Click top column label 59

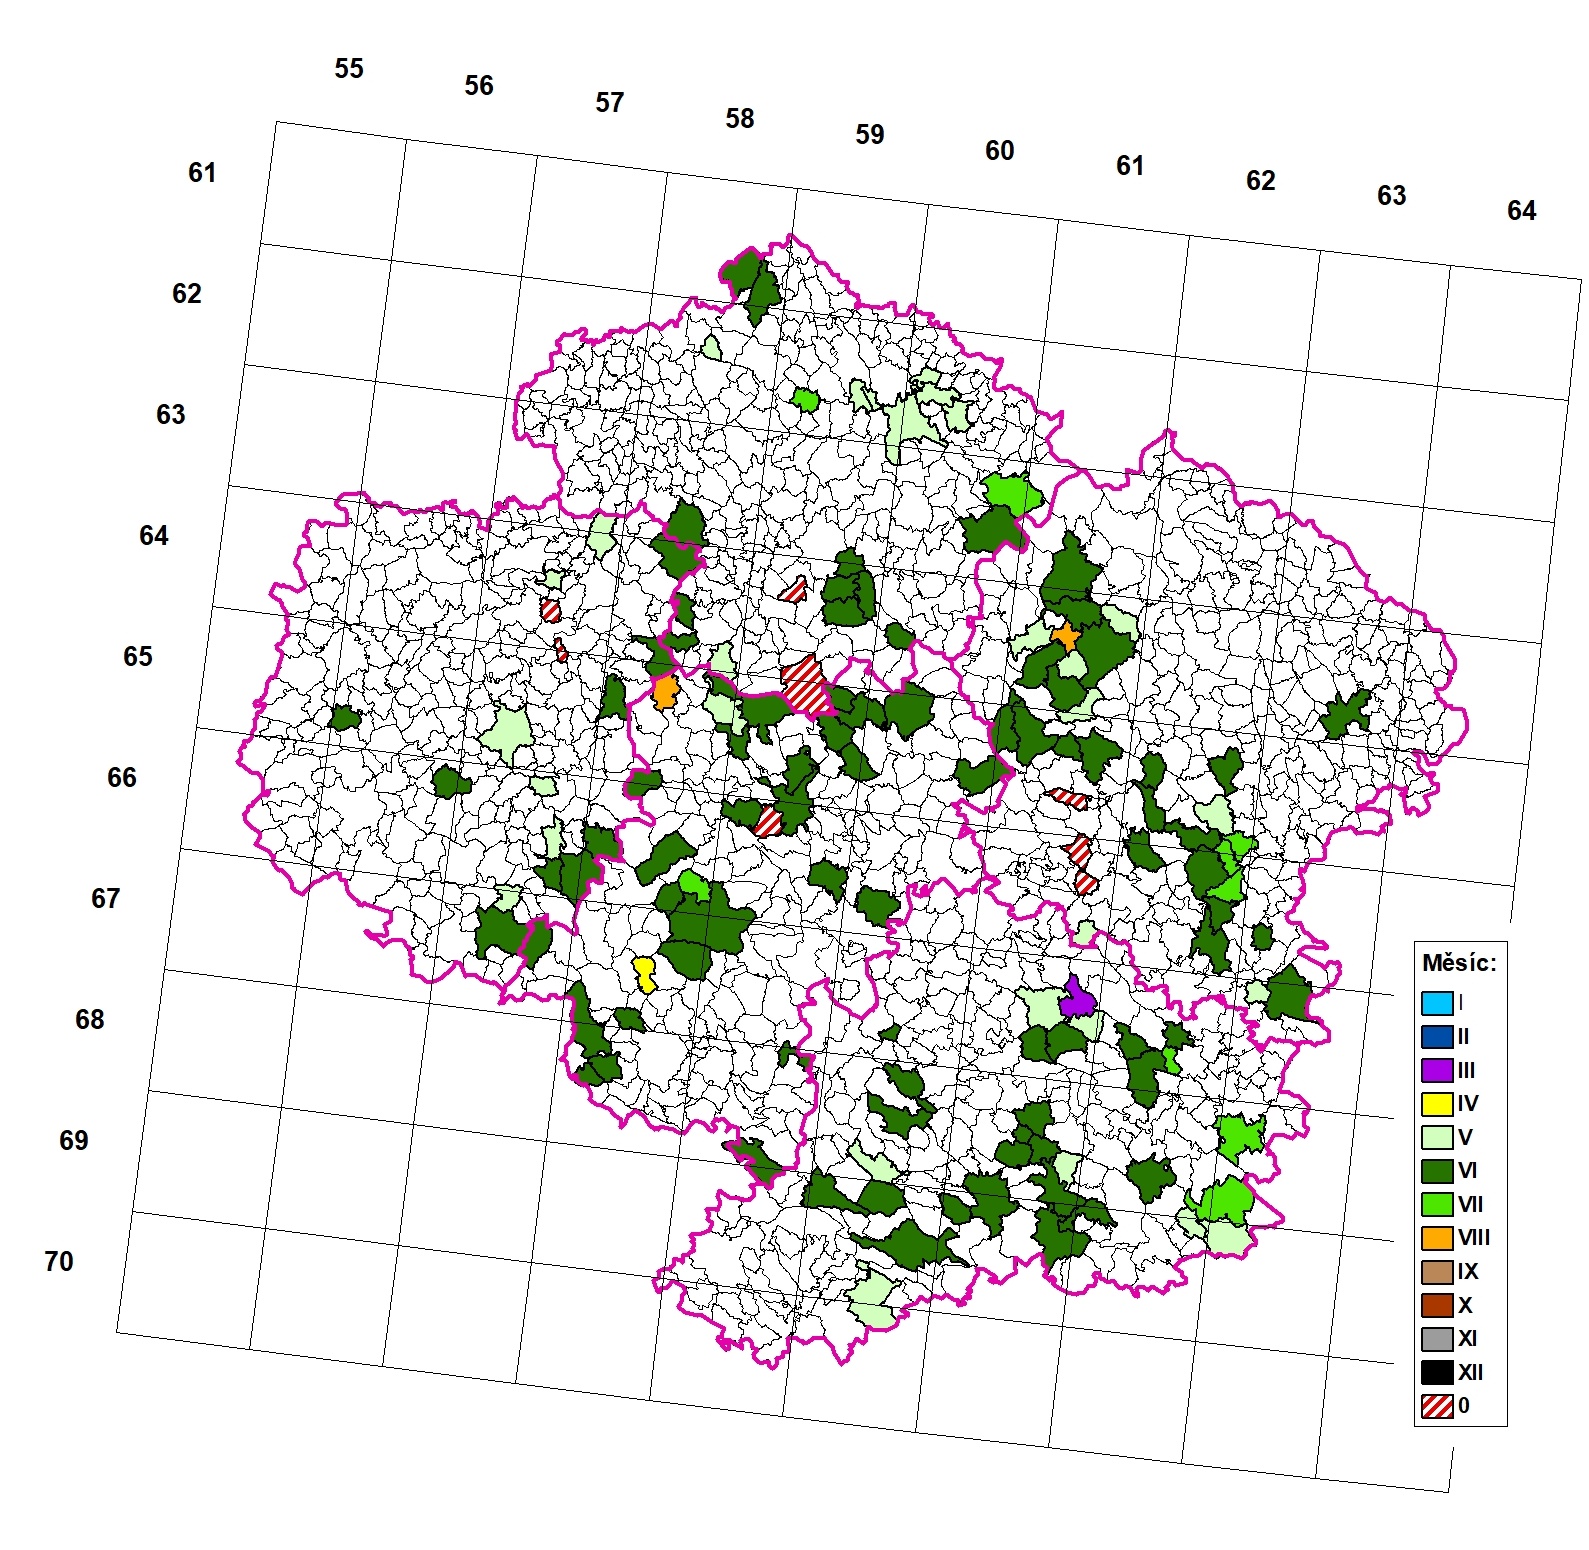pos(870,135)
